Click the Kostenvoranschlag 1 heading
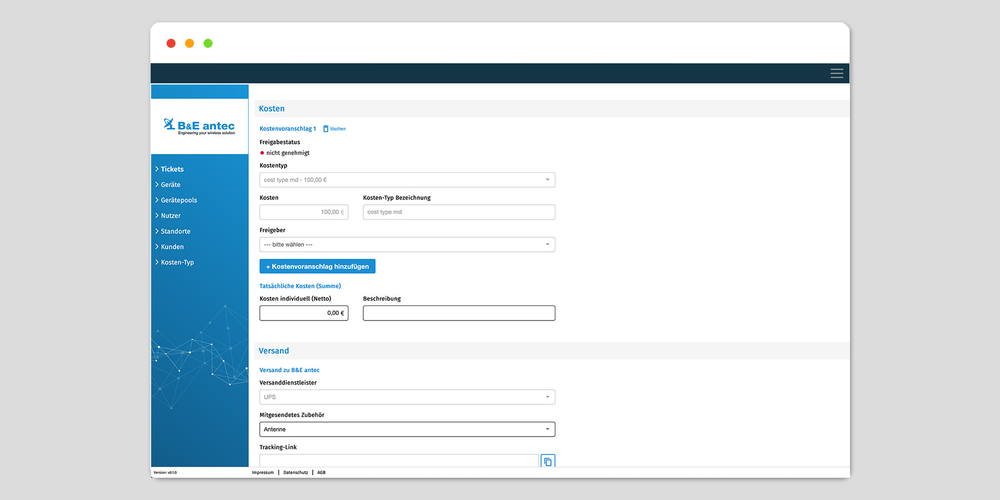This screenshot has width=1000, height=500. (288, 129)
